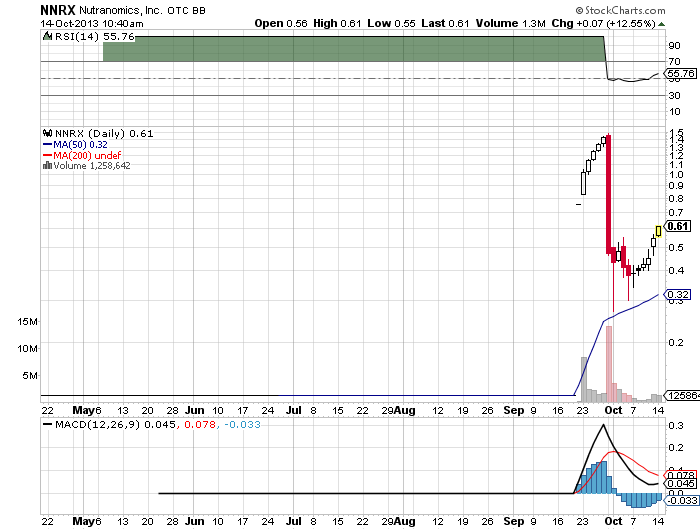The width and height of the screenshot is (700, 530).
Task: Click the -0.033 histogram tag on the right axis
Action: click(682, 501)
